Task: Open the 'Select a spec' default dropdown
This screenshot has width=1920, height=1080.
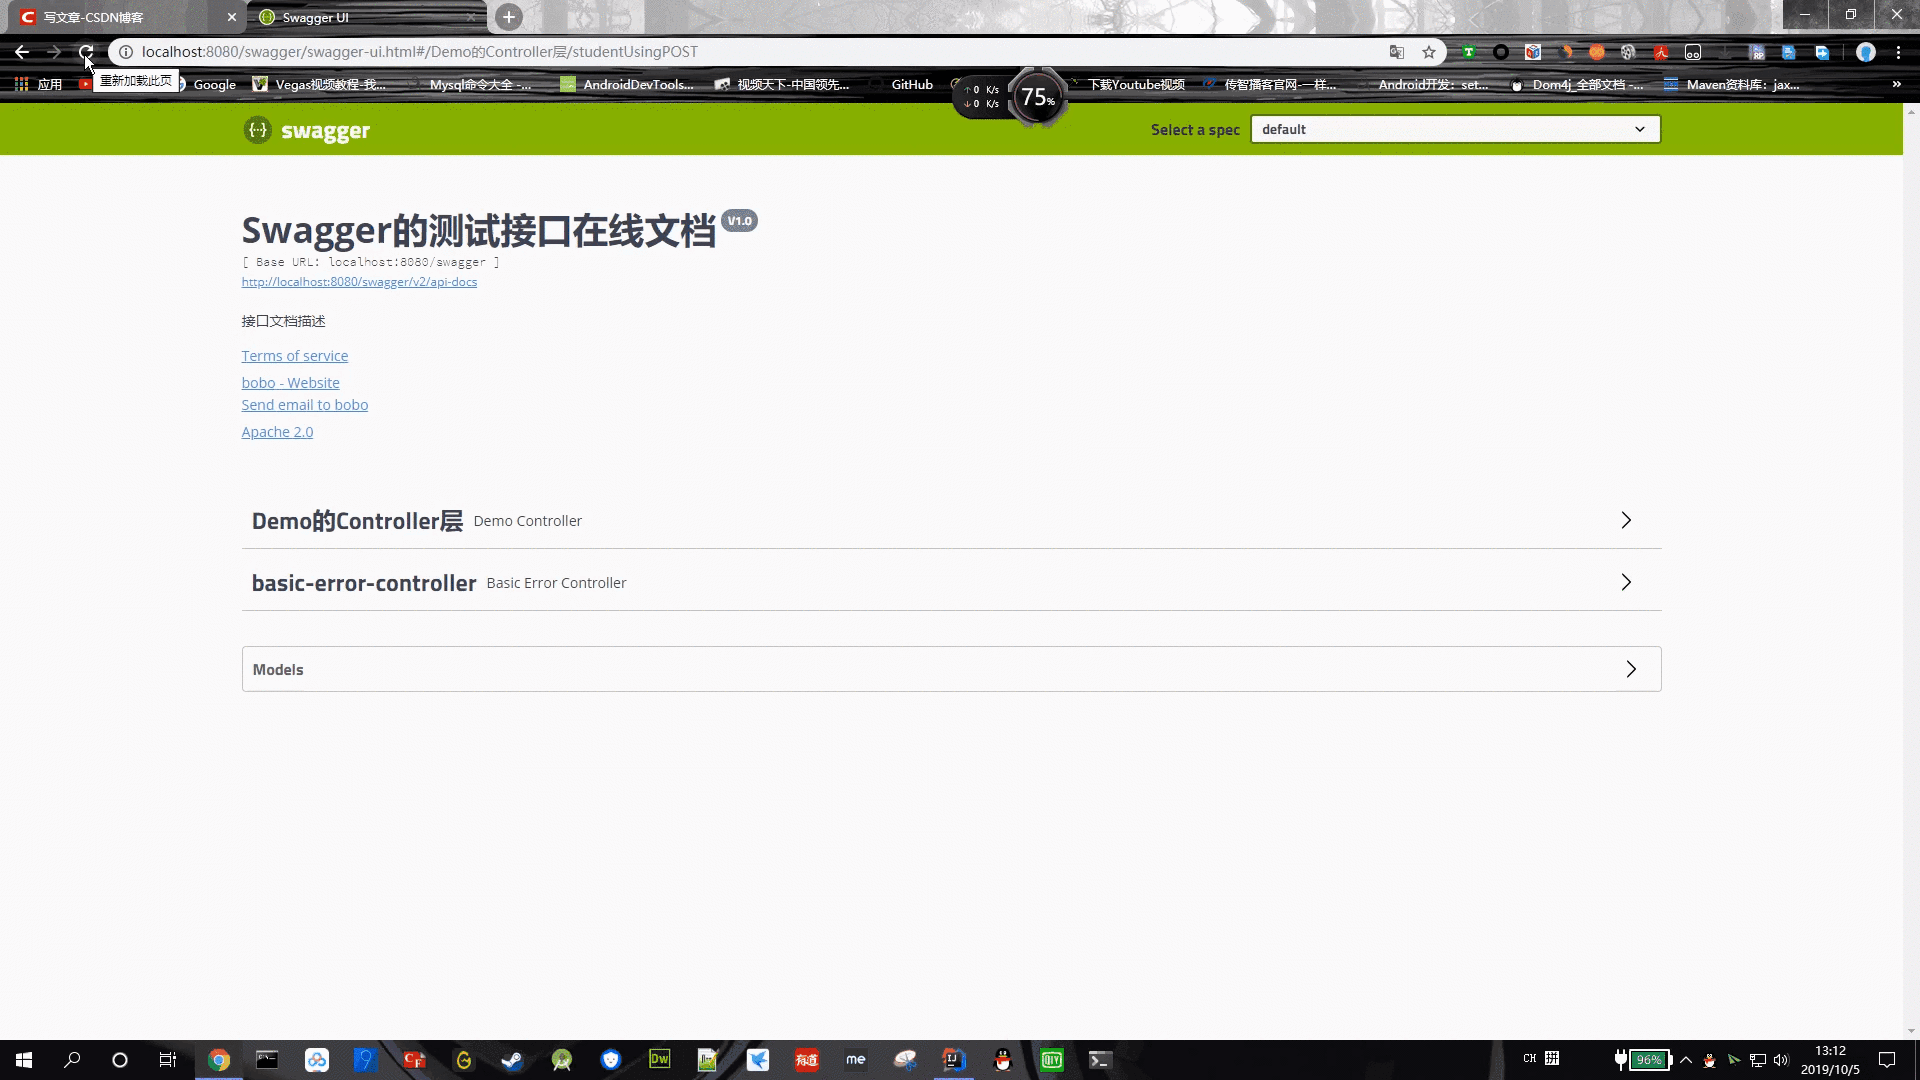Action: [x=1454, y=129]
